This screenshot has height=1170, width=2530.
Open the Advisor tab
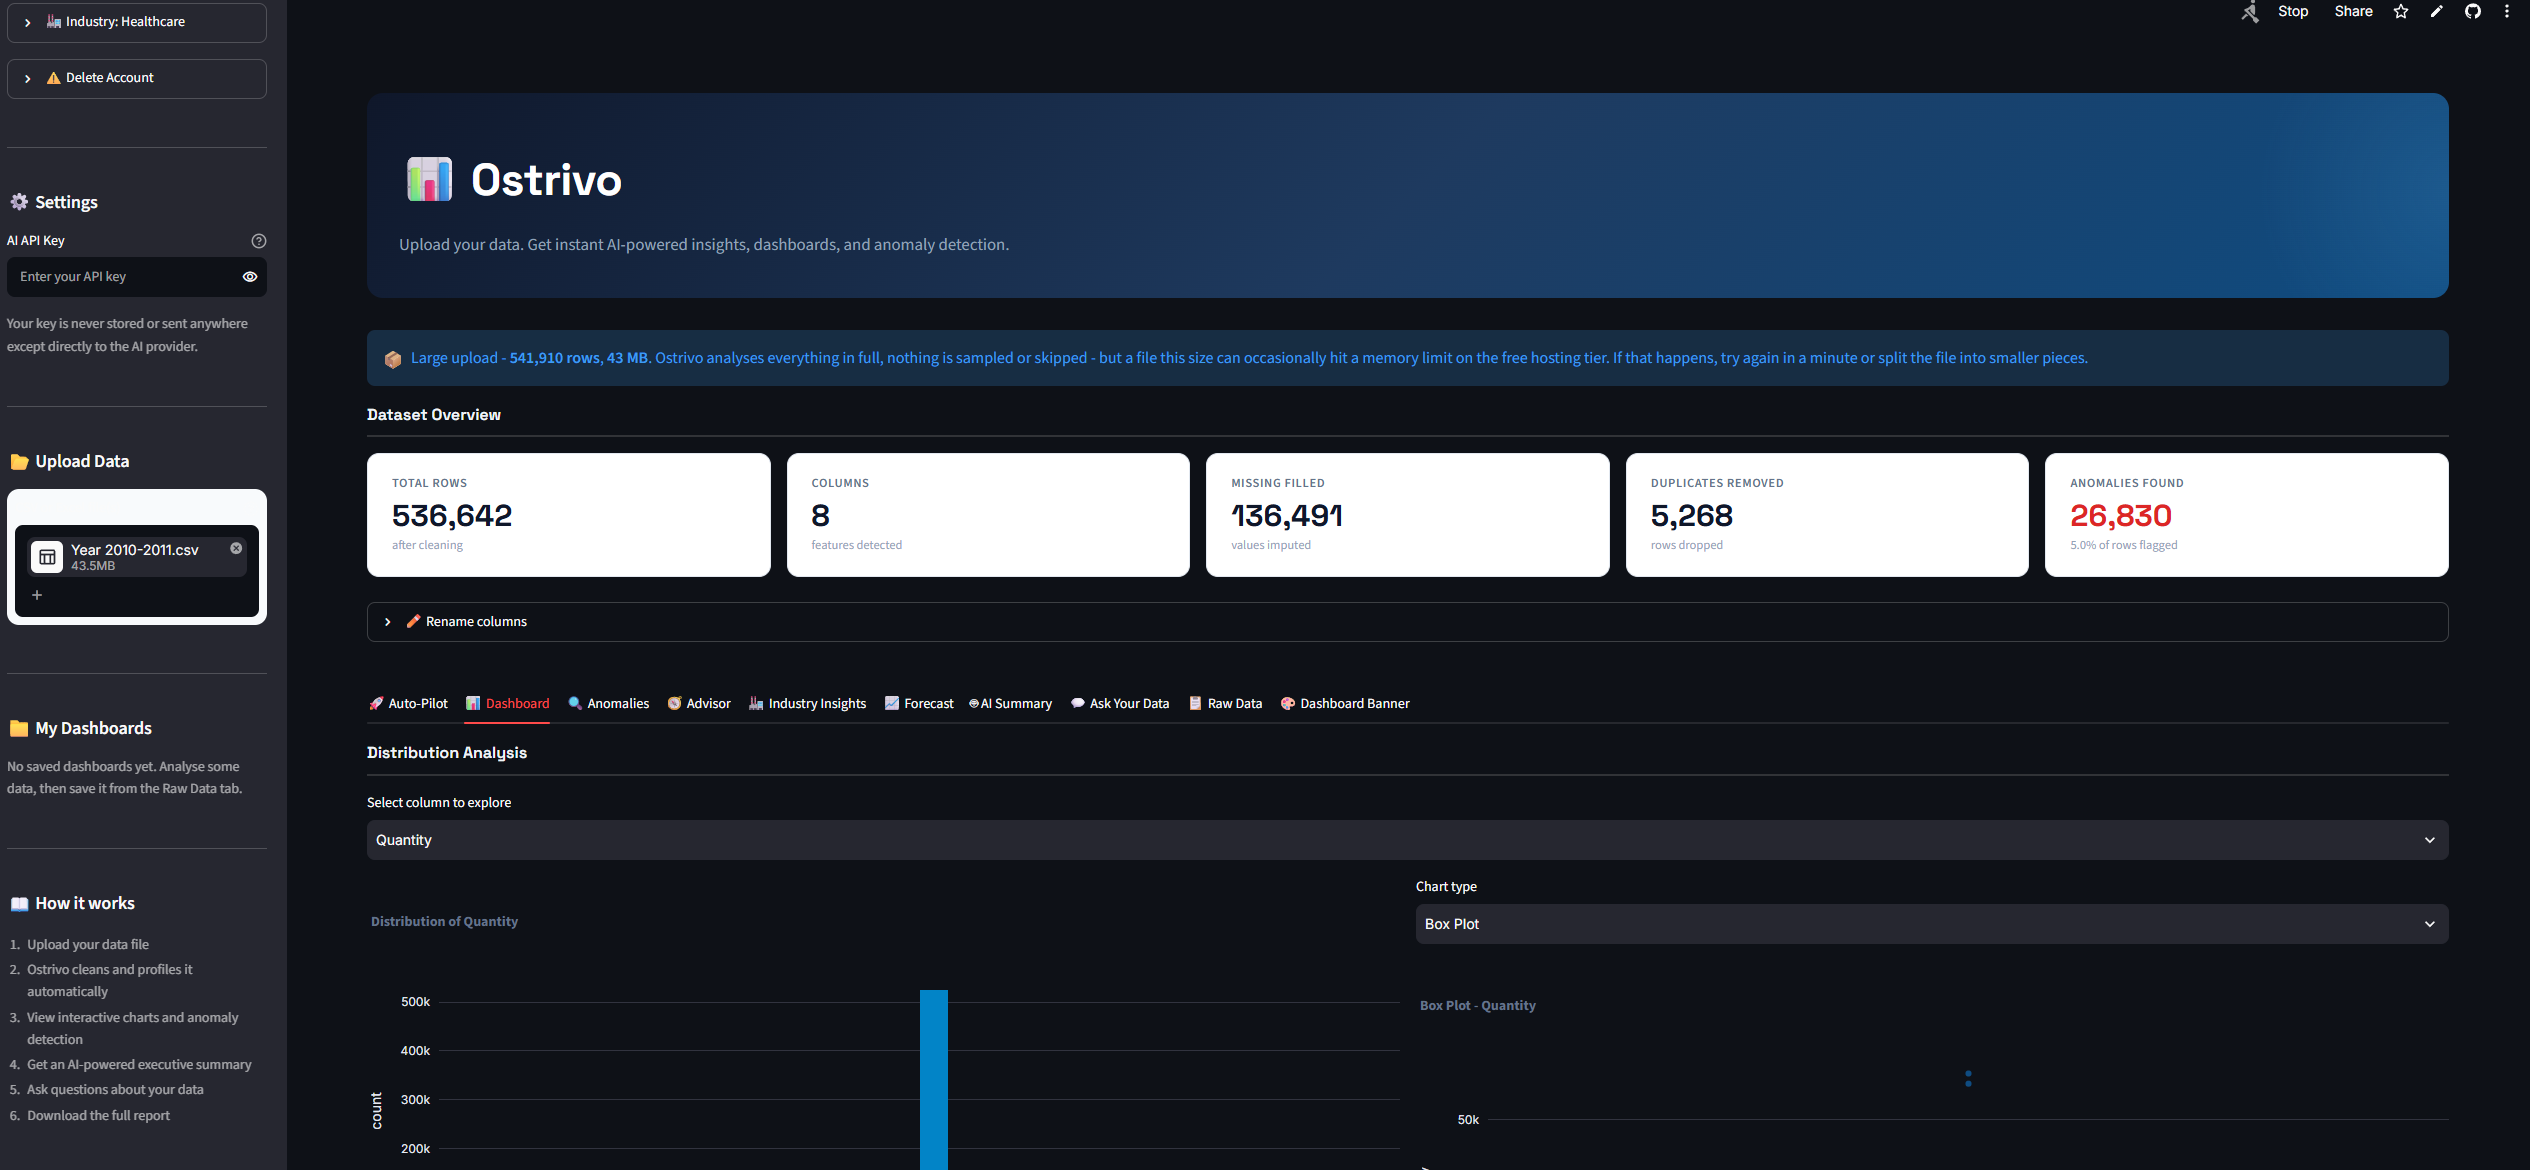[699, 704]
